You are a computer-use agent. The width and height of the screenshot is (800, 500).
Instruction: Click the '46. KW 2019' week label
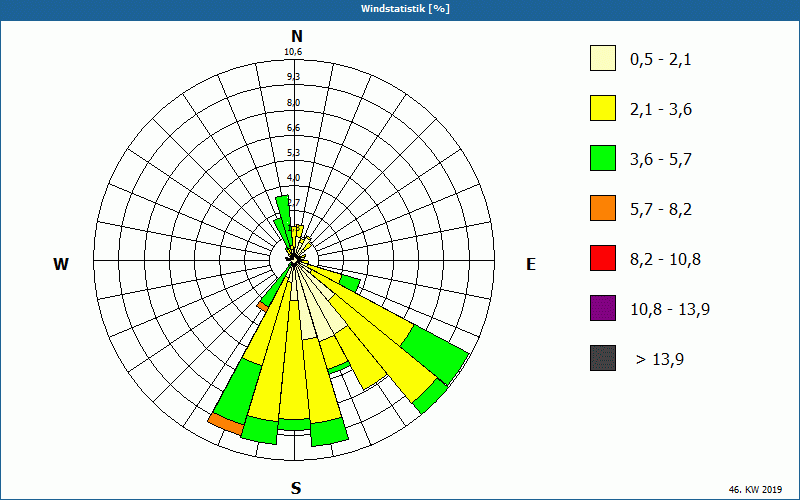(x=755, y=489)
